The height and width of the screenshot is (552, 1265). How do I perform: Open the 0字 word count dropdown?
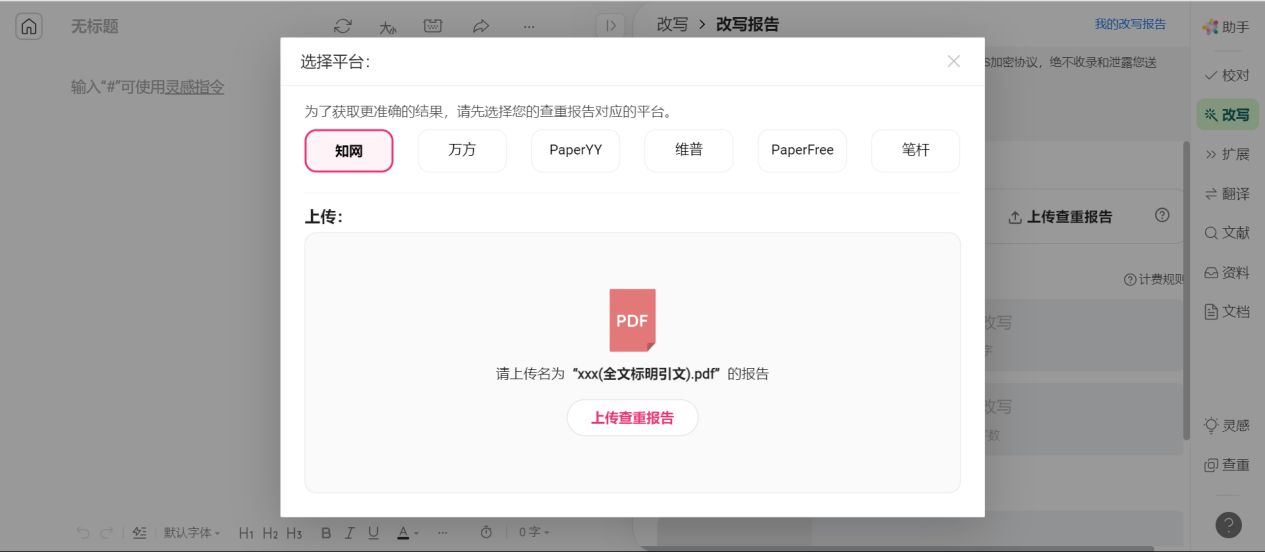tap(533, 533)
